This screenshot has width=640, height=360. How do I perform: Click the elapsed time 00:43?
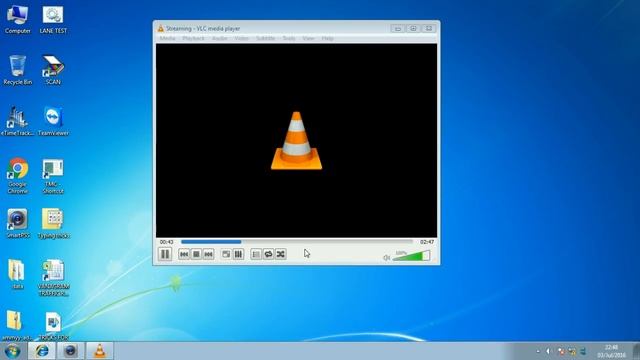pos(166,242)
